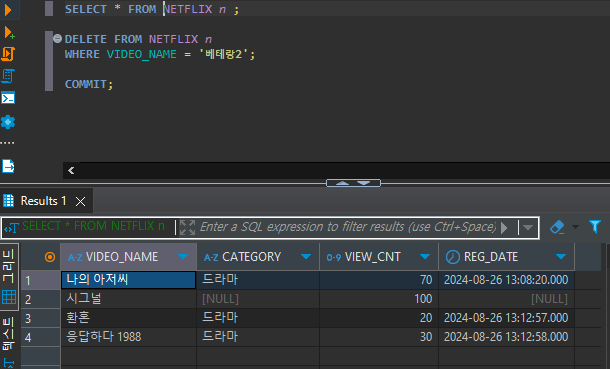Switch to the 텍스트 text view tab
This screenshot has height=369, width=610.
(x=9, y=333)
